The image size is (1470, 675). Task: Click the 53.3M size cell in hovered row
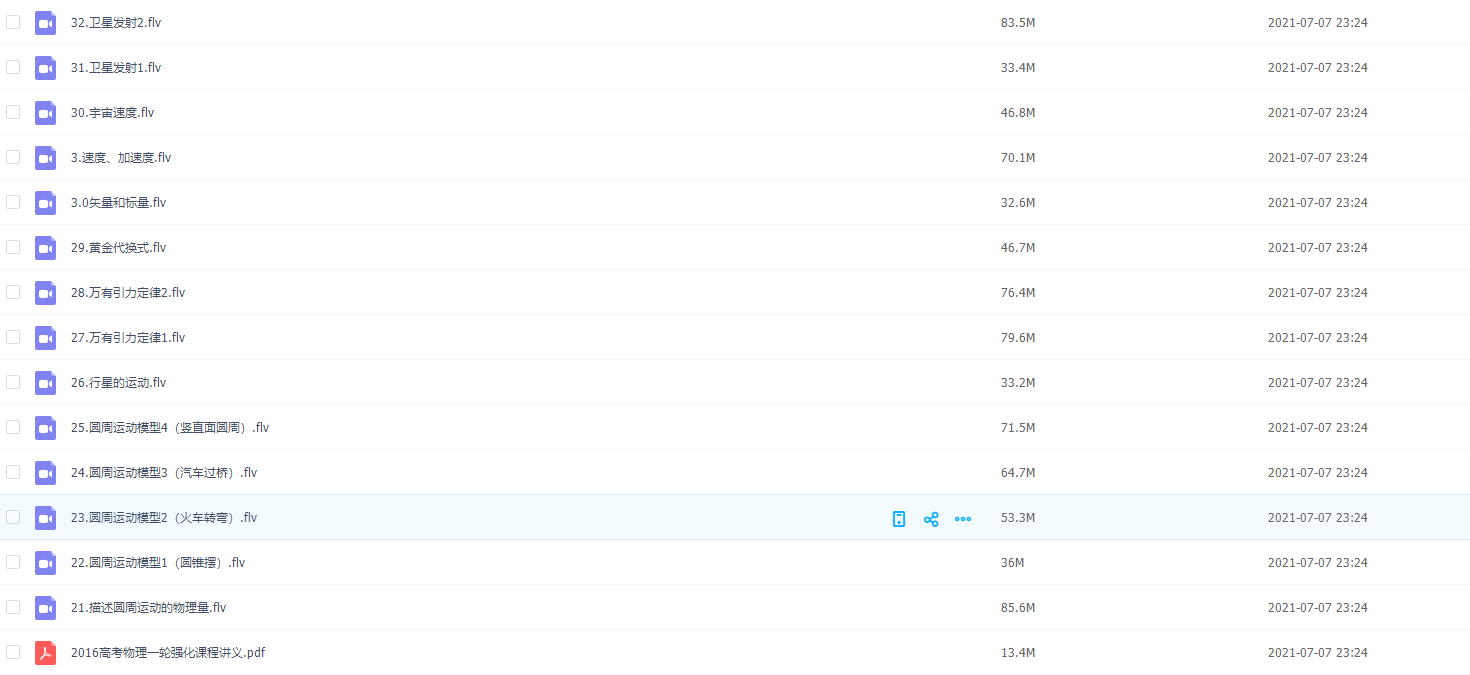pos(1018,518)
